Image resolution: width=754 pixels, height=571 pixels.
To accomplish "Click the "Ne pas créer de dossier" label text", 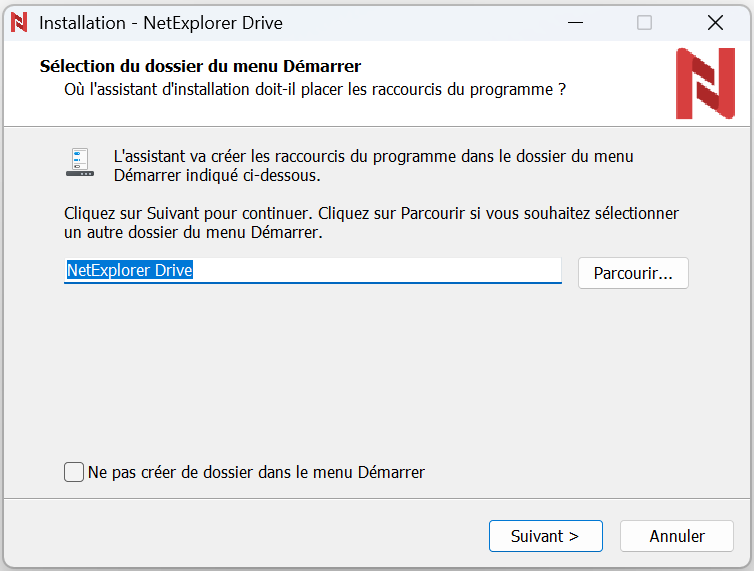I will (x=256, y=472).
